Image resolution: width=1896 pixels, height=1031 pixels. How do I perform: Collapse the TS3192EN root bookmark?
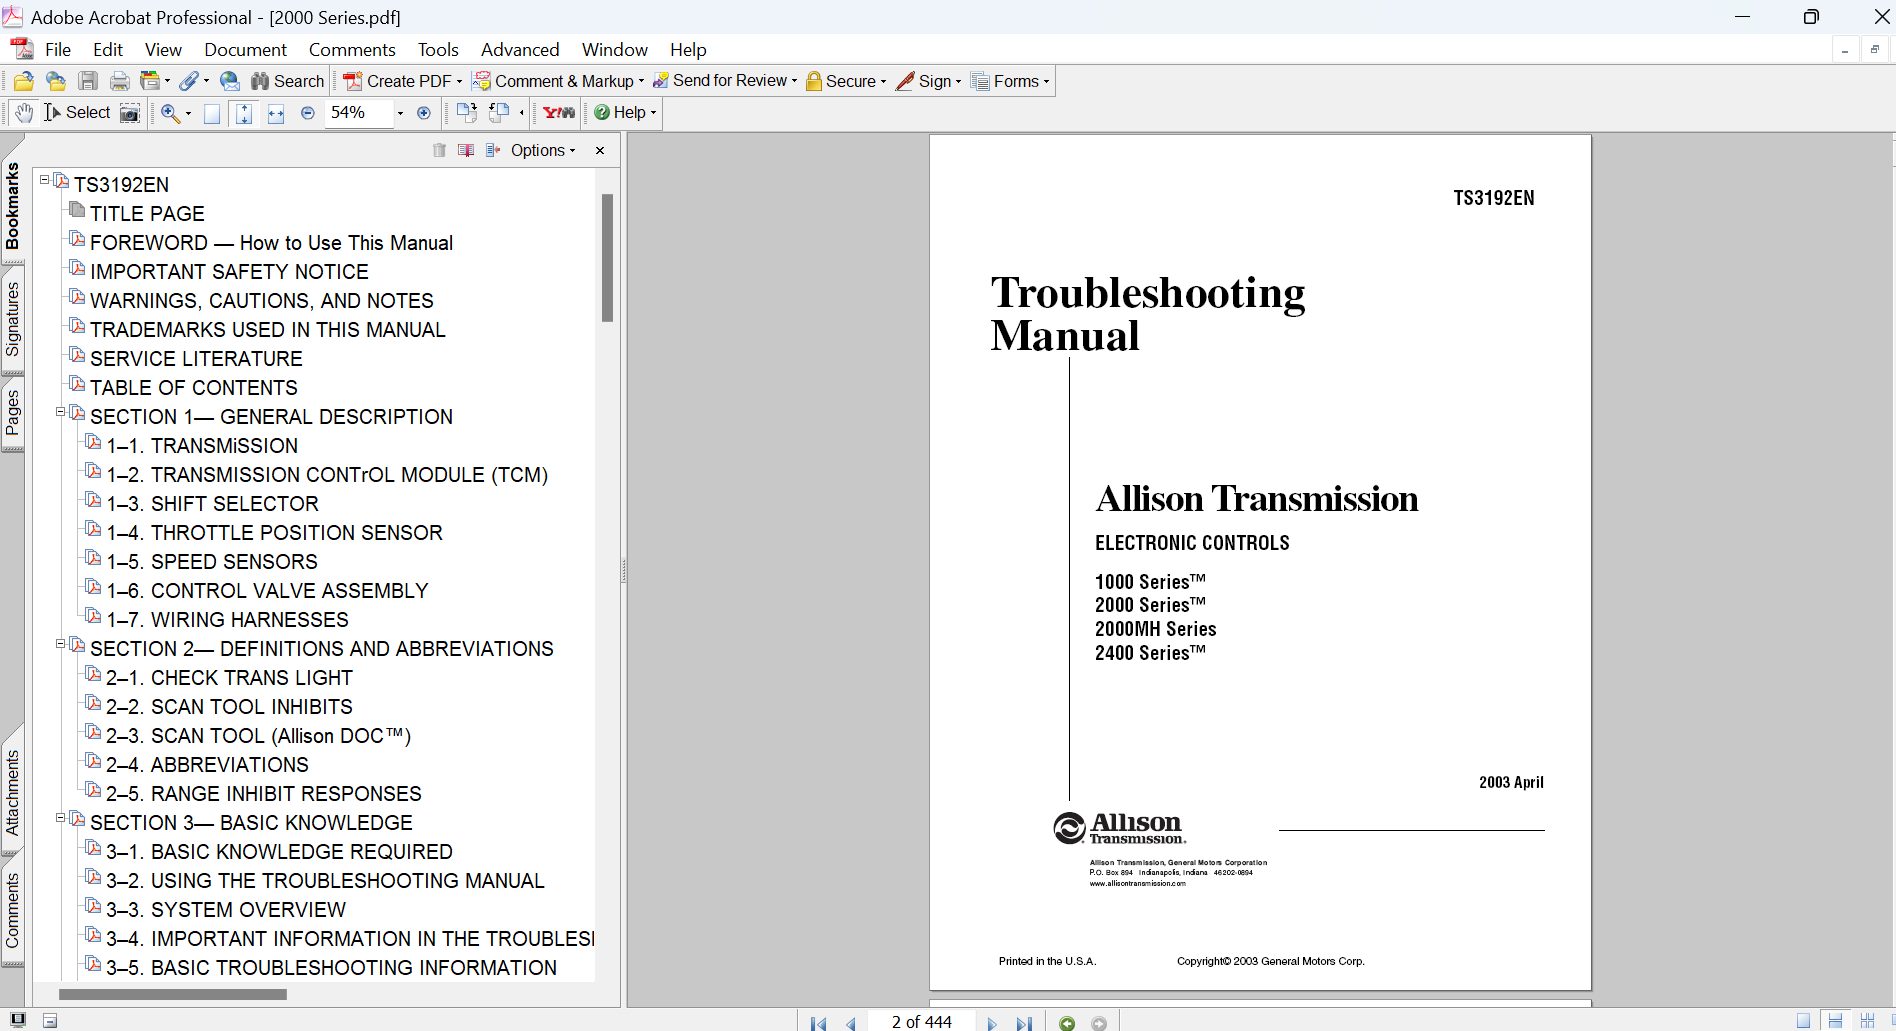point(44,180)
